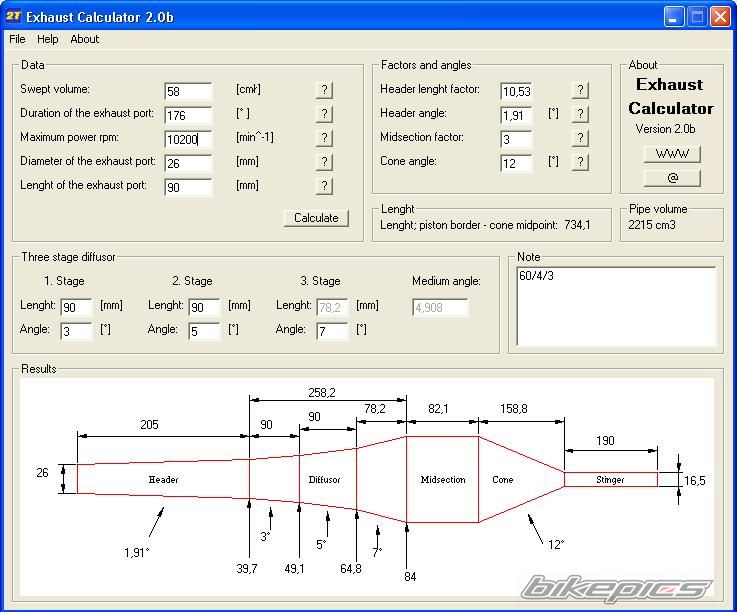The image size is (737, 612).
Task: Focus the Cone angle field
Action: click(x=516, y=163)
